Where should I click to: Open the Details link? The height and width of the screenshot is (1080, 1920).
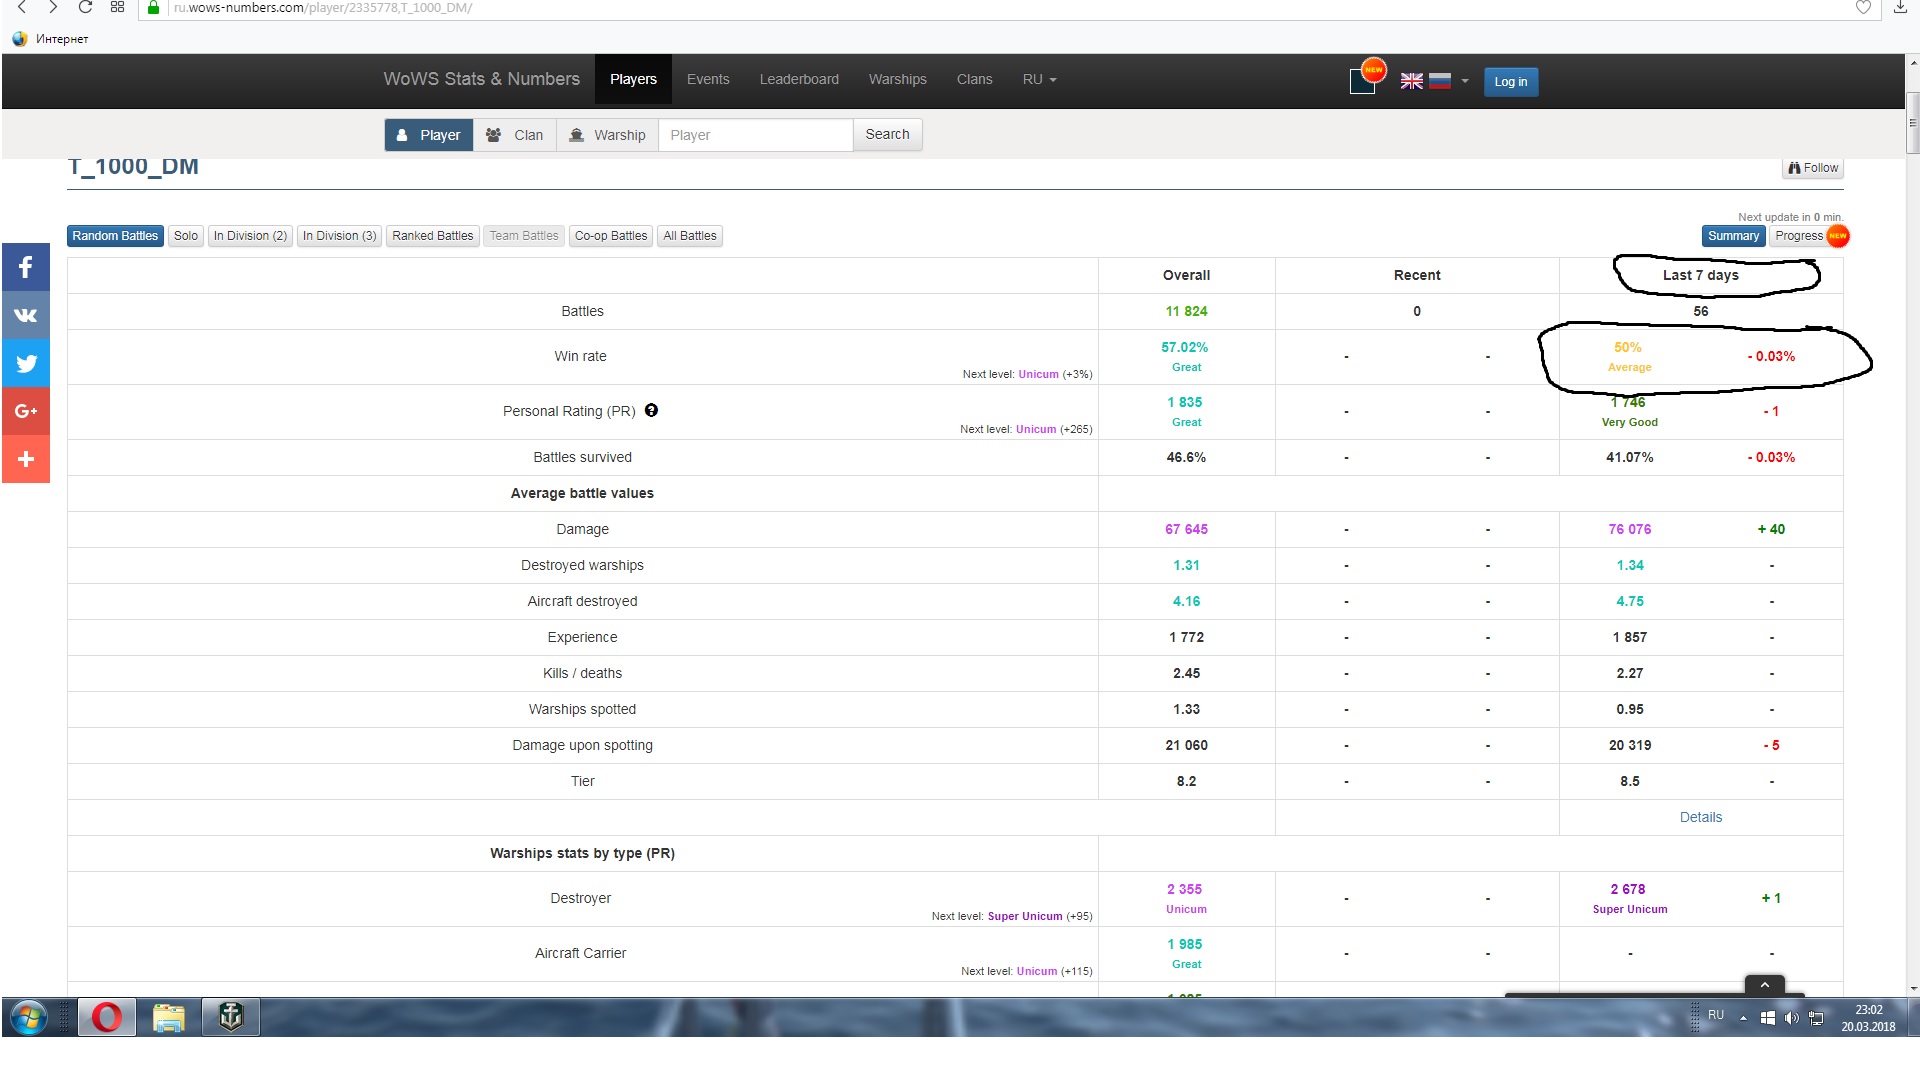[x=1700, y=817]
